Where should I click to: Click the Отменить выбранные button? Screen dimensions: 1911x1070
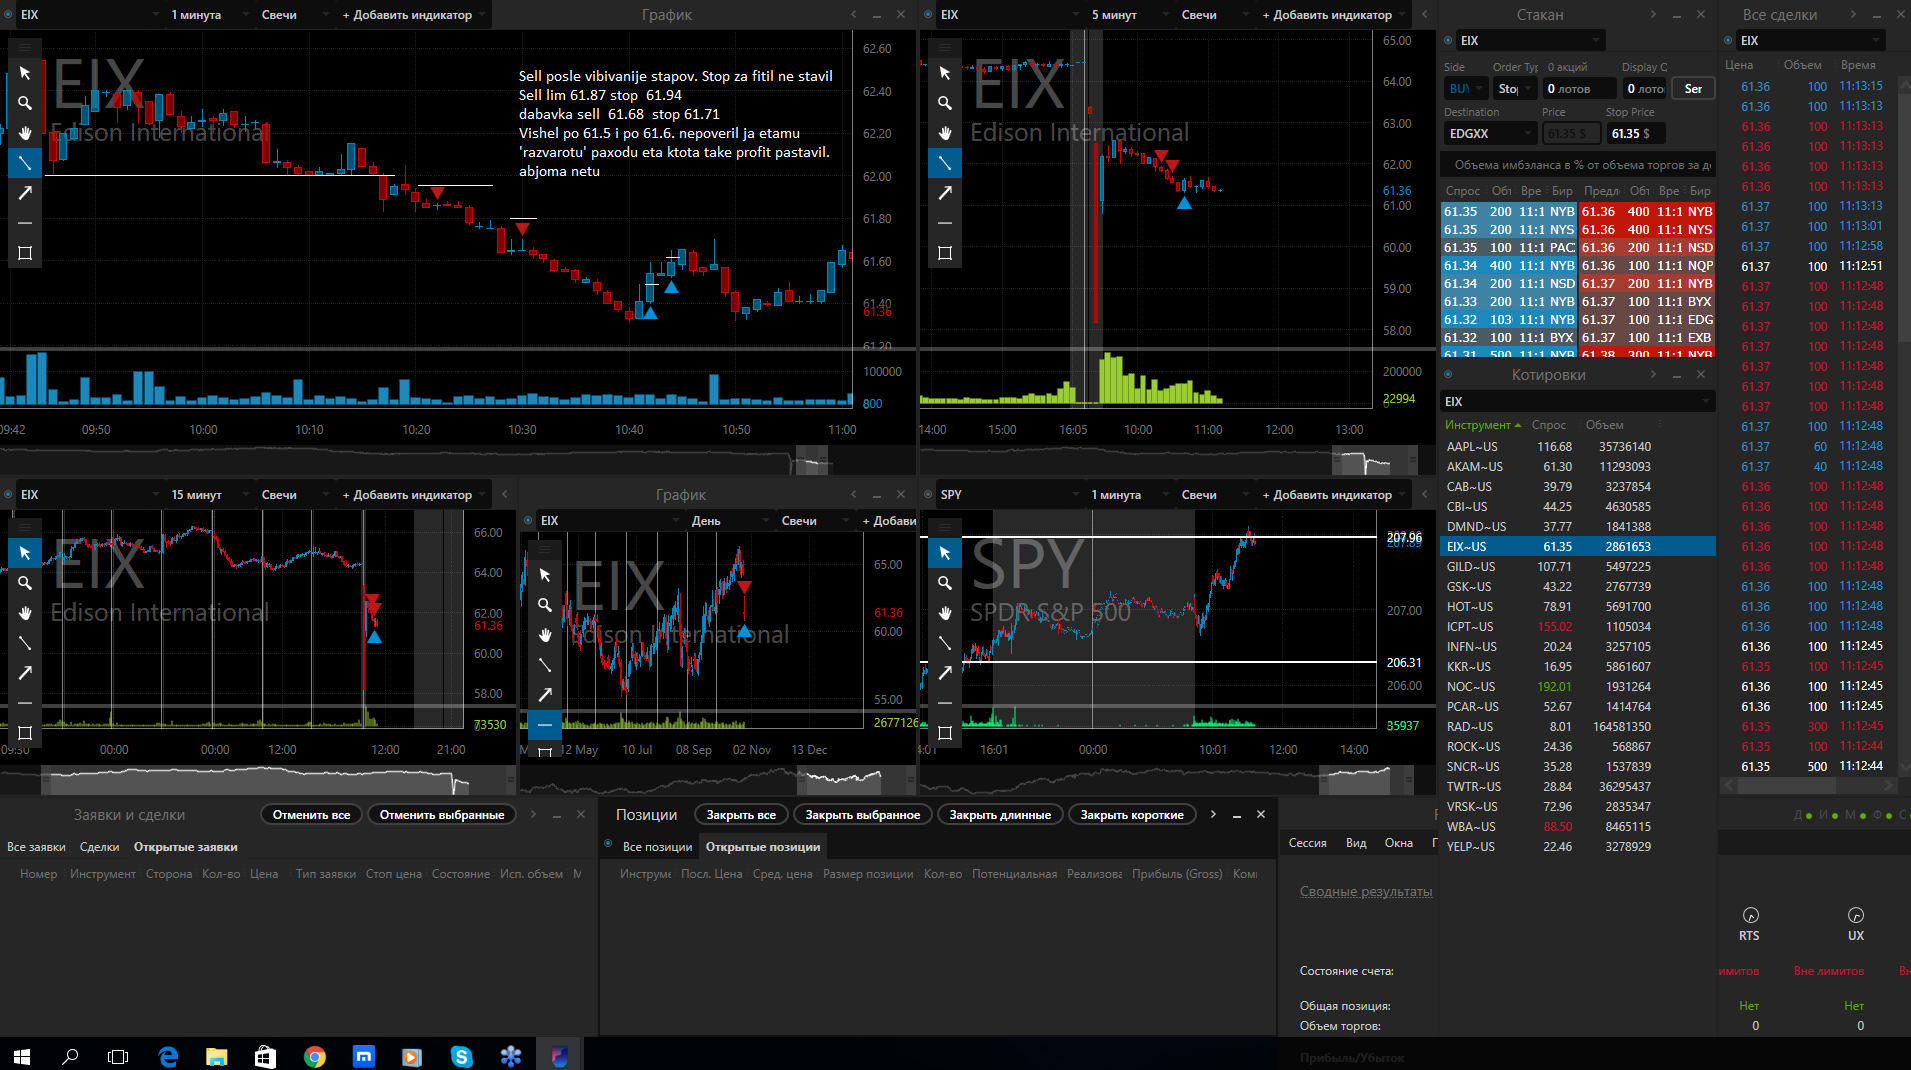[442, 815]
